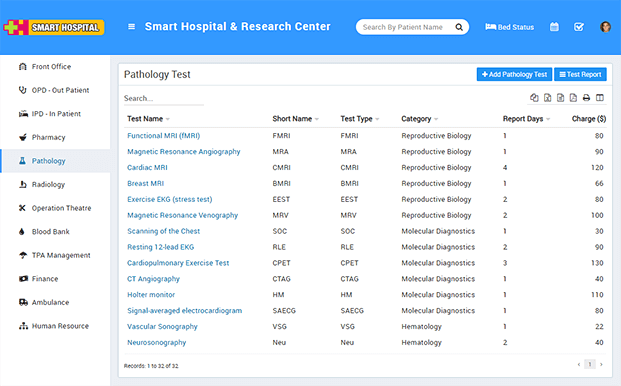Screen dimensions: 621x386
Task: Focus the table Search field
Action: pos(164,98)
